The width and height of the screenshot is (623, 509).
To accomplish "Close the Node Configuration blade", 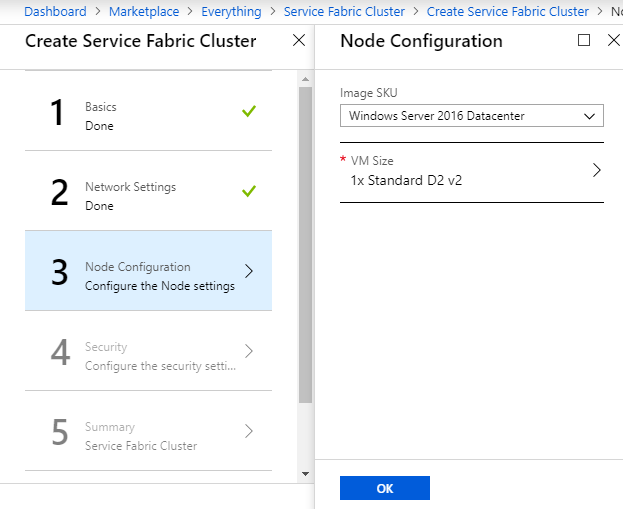I will [x=613, y=41].
